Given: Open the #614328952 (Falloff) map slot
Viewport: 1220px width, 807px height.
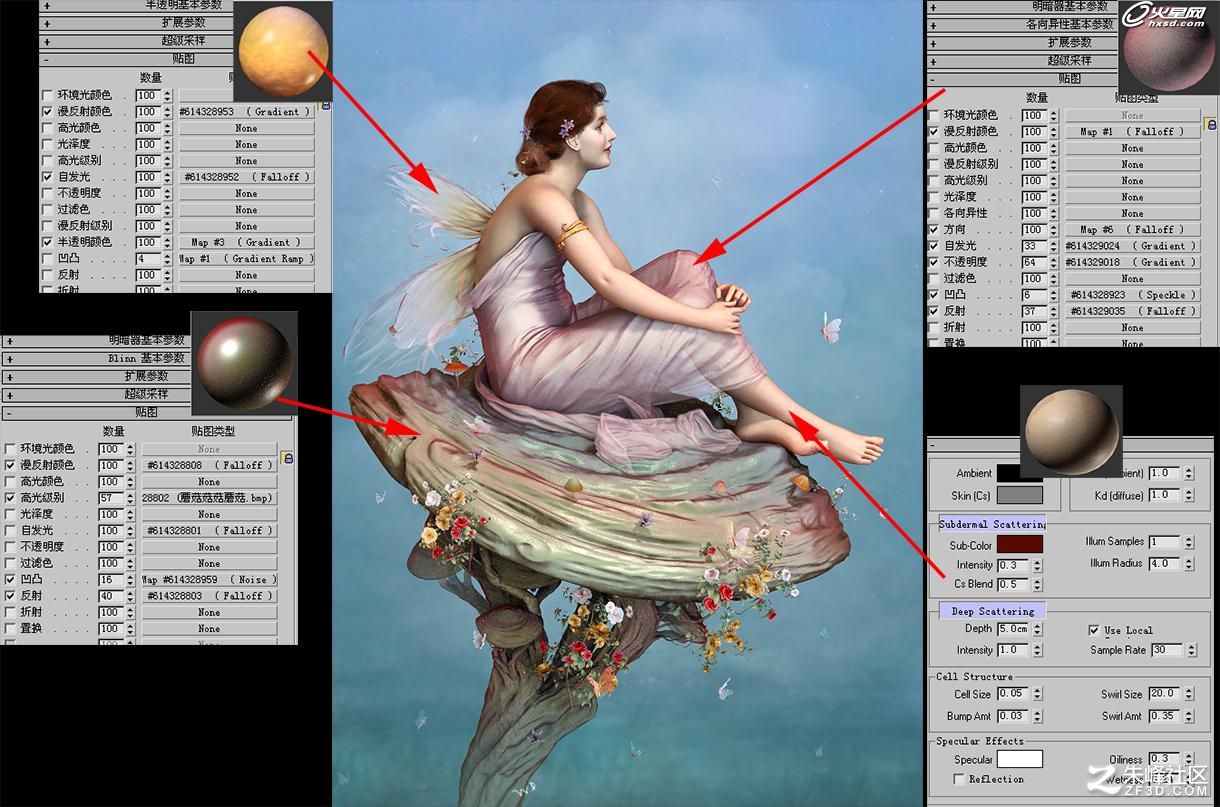Looking at the screenshot, I should [246, 177].
